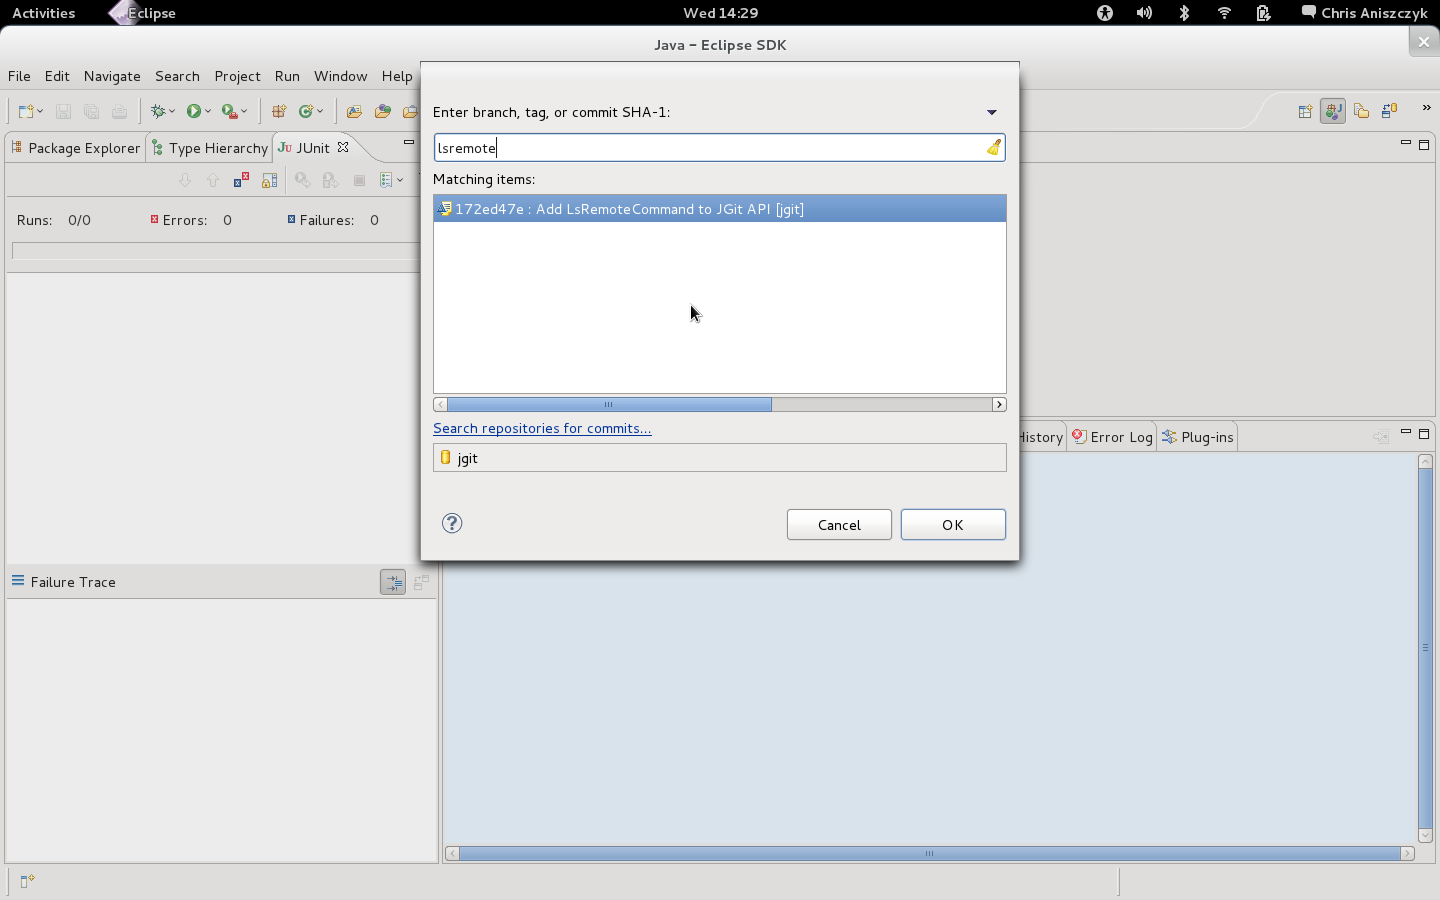Click the dialog help question mark icon
Image resolution: width=1440 pixels, height=900 pixels.
point(452,523)
